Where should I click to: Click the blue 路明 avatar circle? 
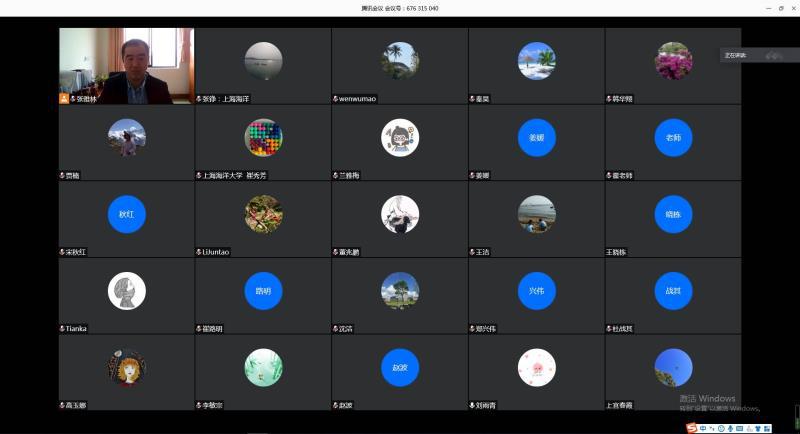pyautogui.click(x=263, y=291)
